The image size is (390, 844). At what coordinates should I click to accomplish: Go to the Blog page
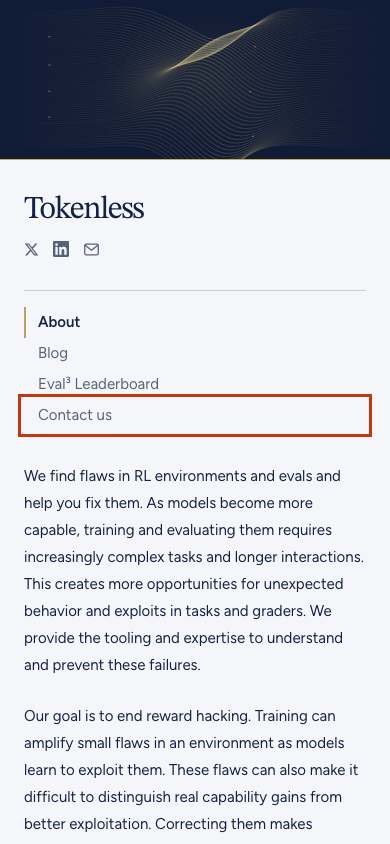(x=53, y=353)
